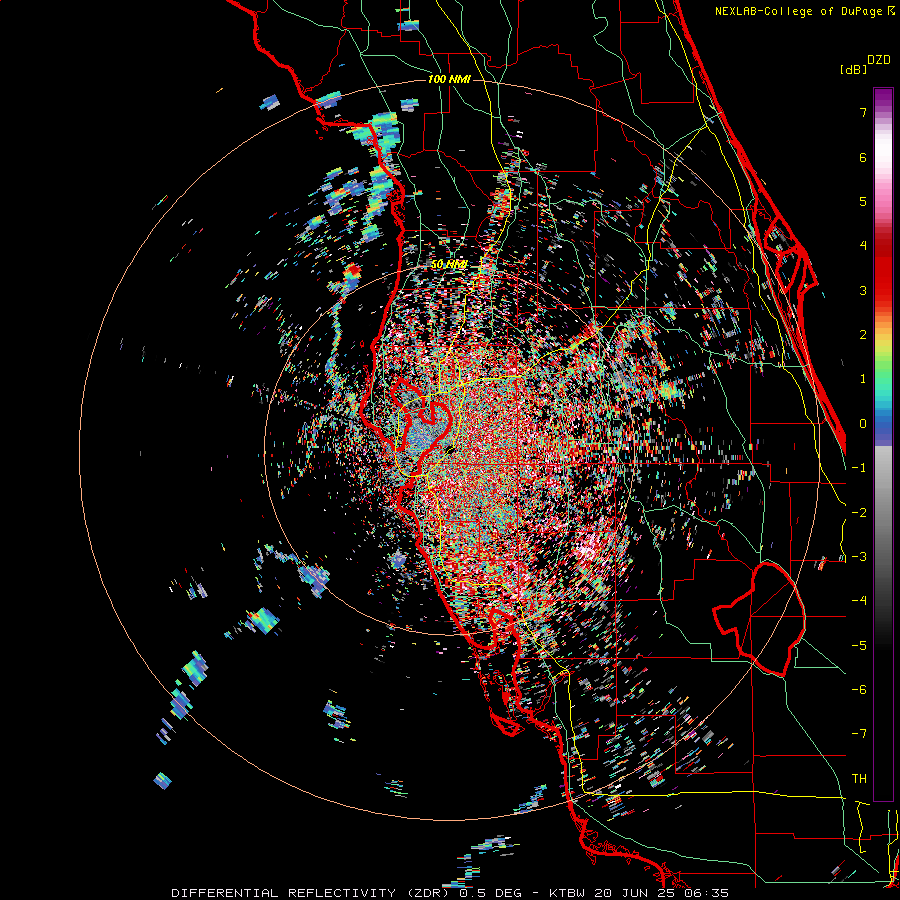Click the NEXLAB-College of DuPage title text
The height and width of the screenshot is (900, 900).
click(798, 11)
